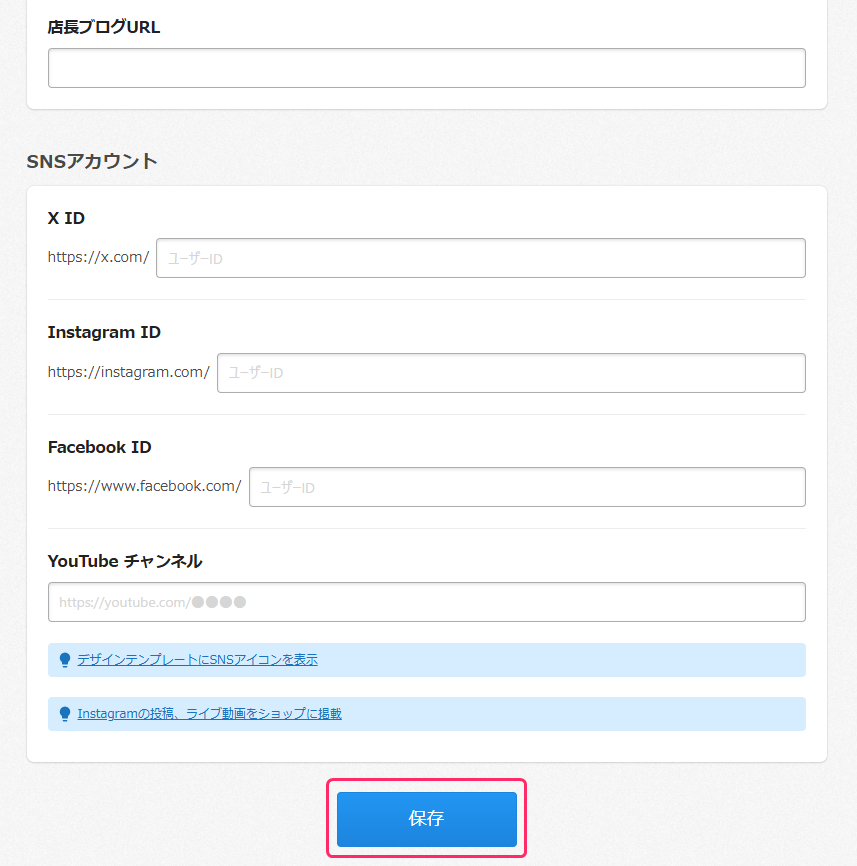Select the Facebook ID user field
Image resolution: width=857 pixels, height=866 pixels.
[526, 487]
